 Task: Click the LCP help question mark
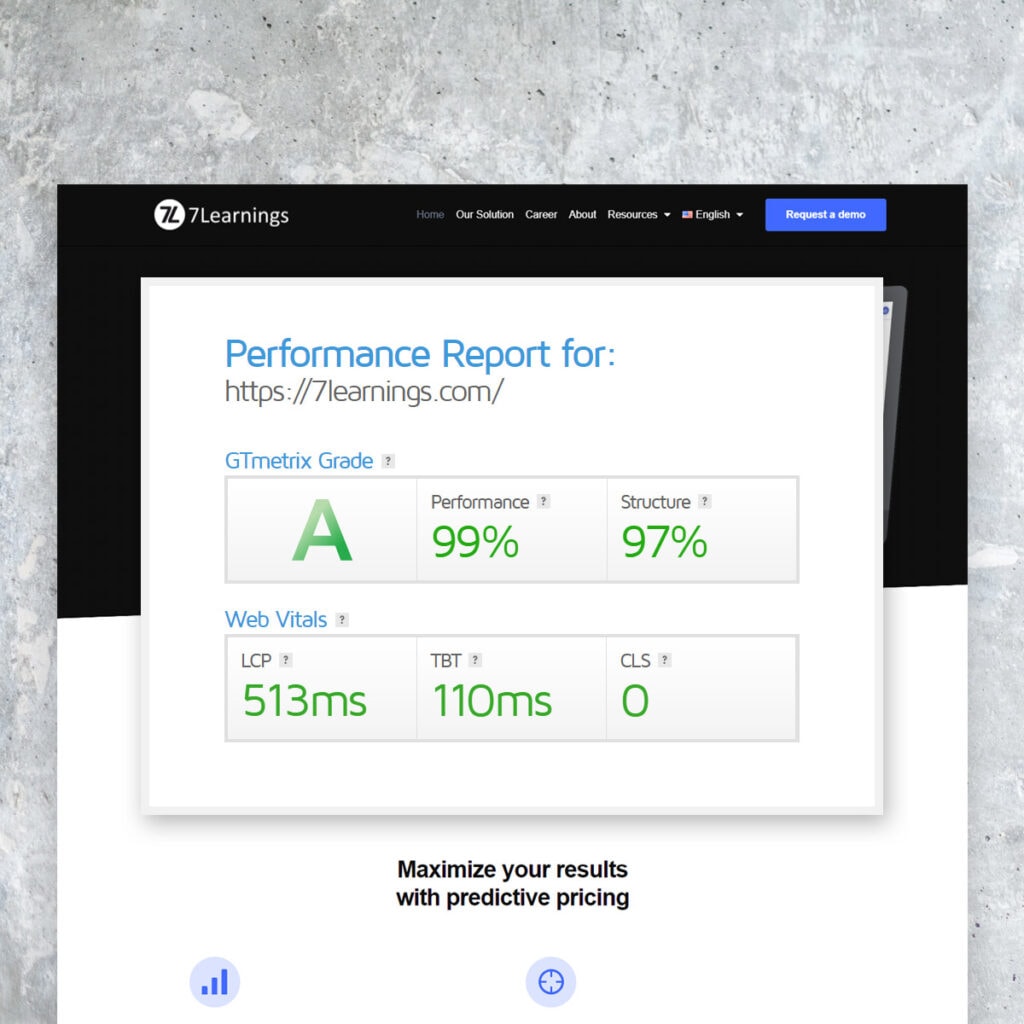(x=285, y=660)
